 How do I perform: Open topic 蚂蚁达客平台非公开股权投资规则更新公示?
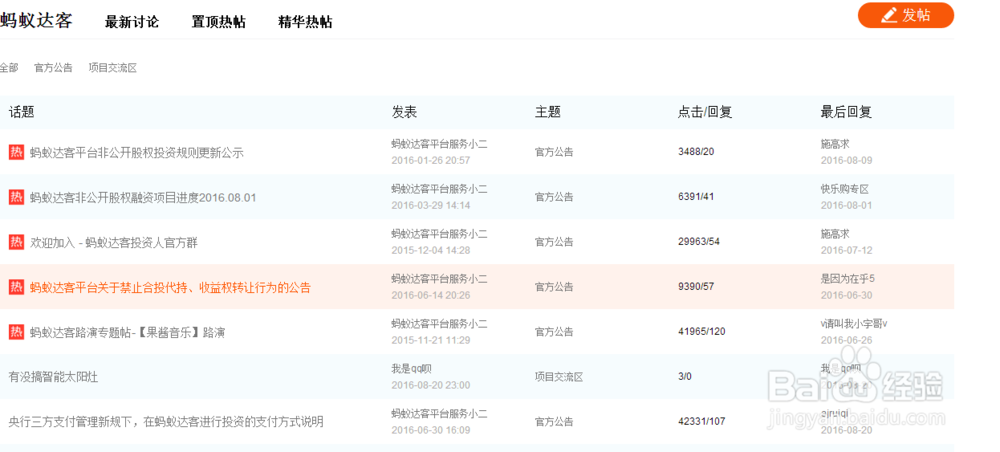[137, 153]
